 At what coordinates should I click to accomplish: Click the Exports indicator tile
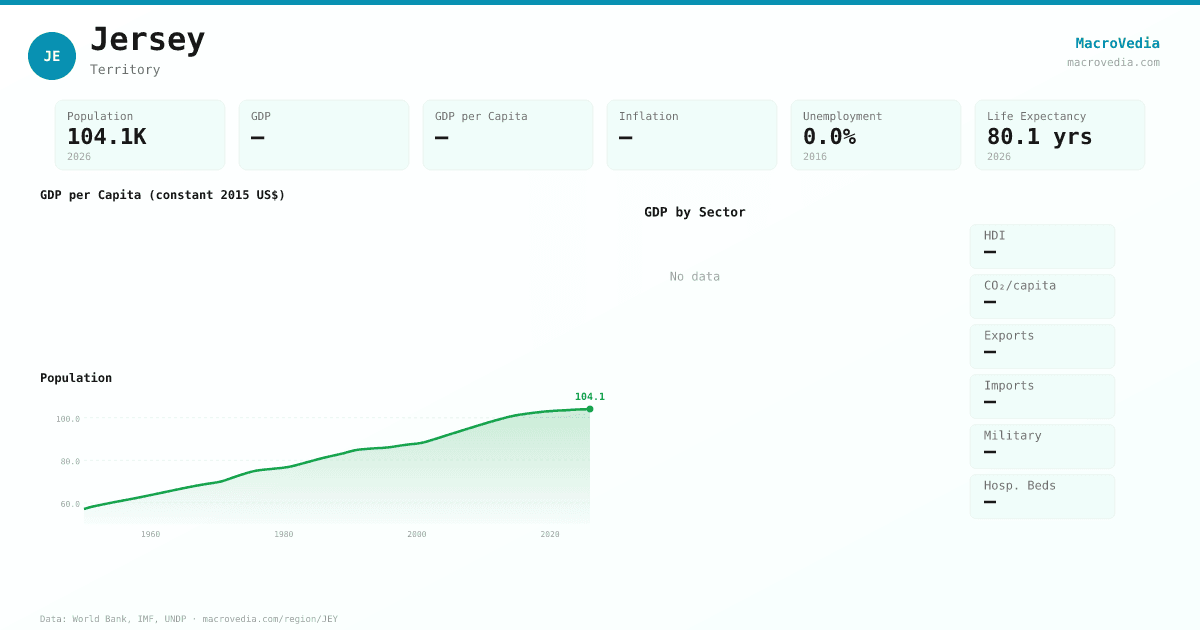pos(1042,346)
